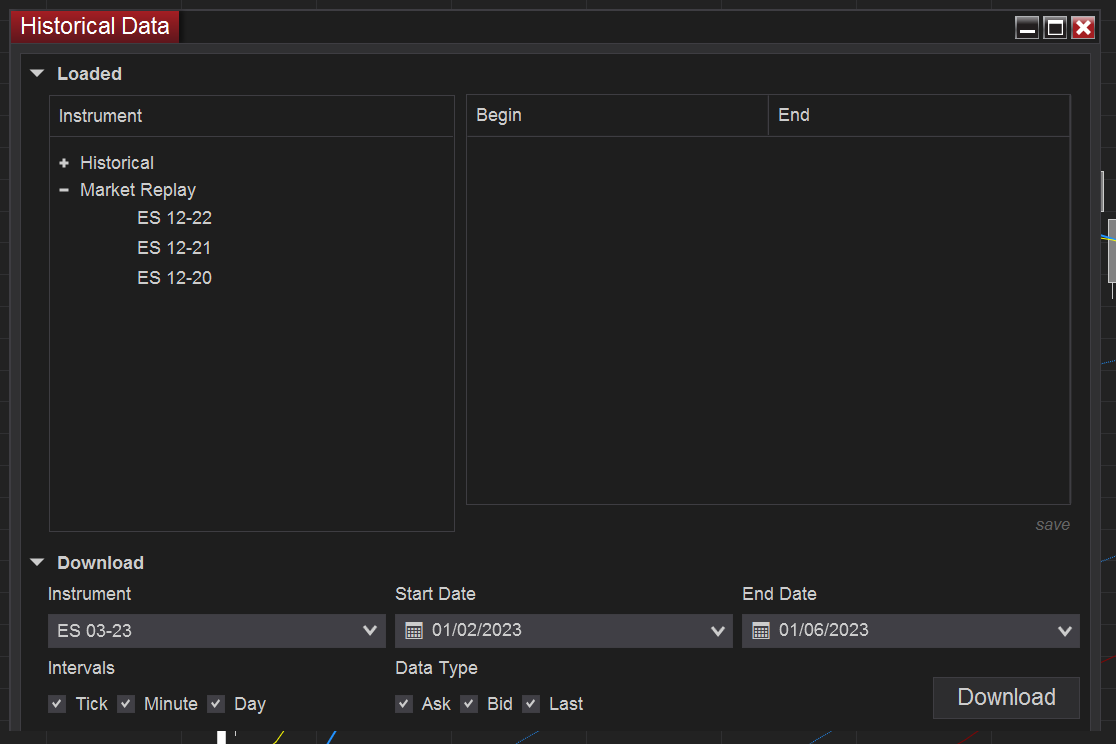Click the Start Date calendar icon

pyautogui.click(x=414, y=631)
